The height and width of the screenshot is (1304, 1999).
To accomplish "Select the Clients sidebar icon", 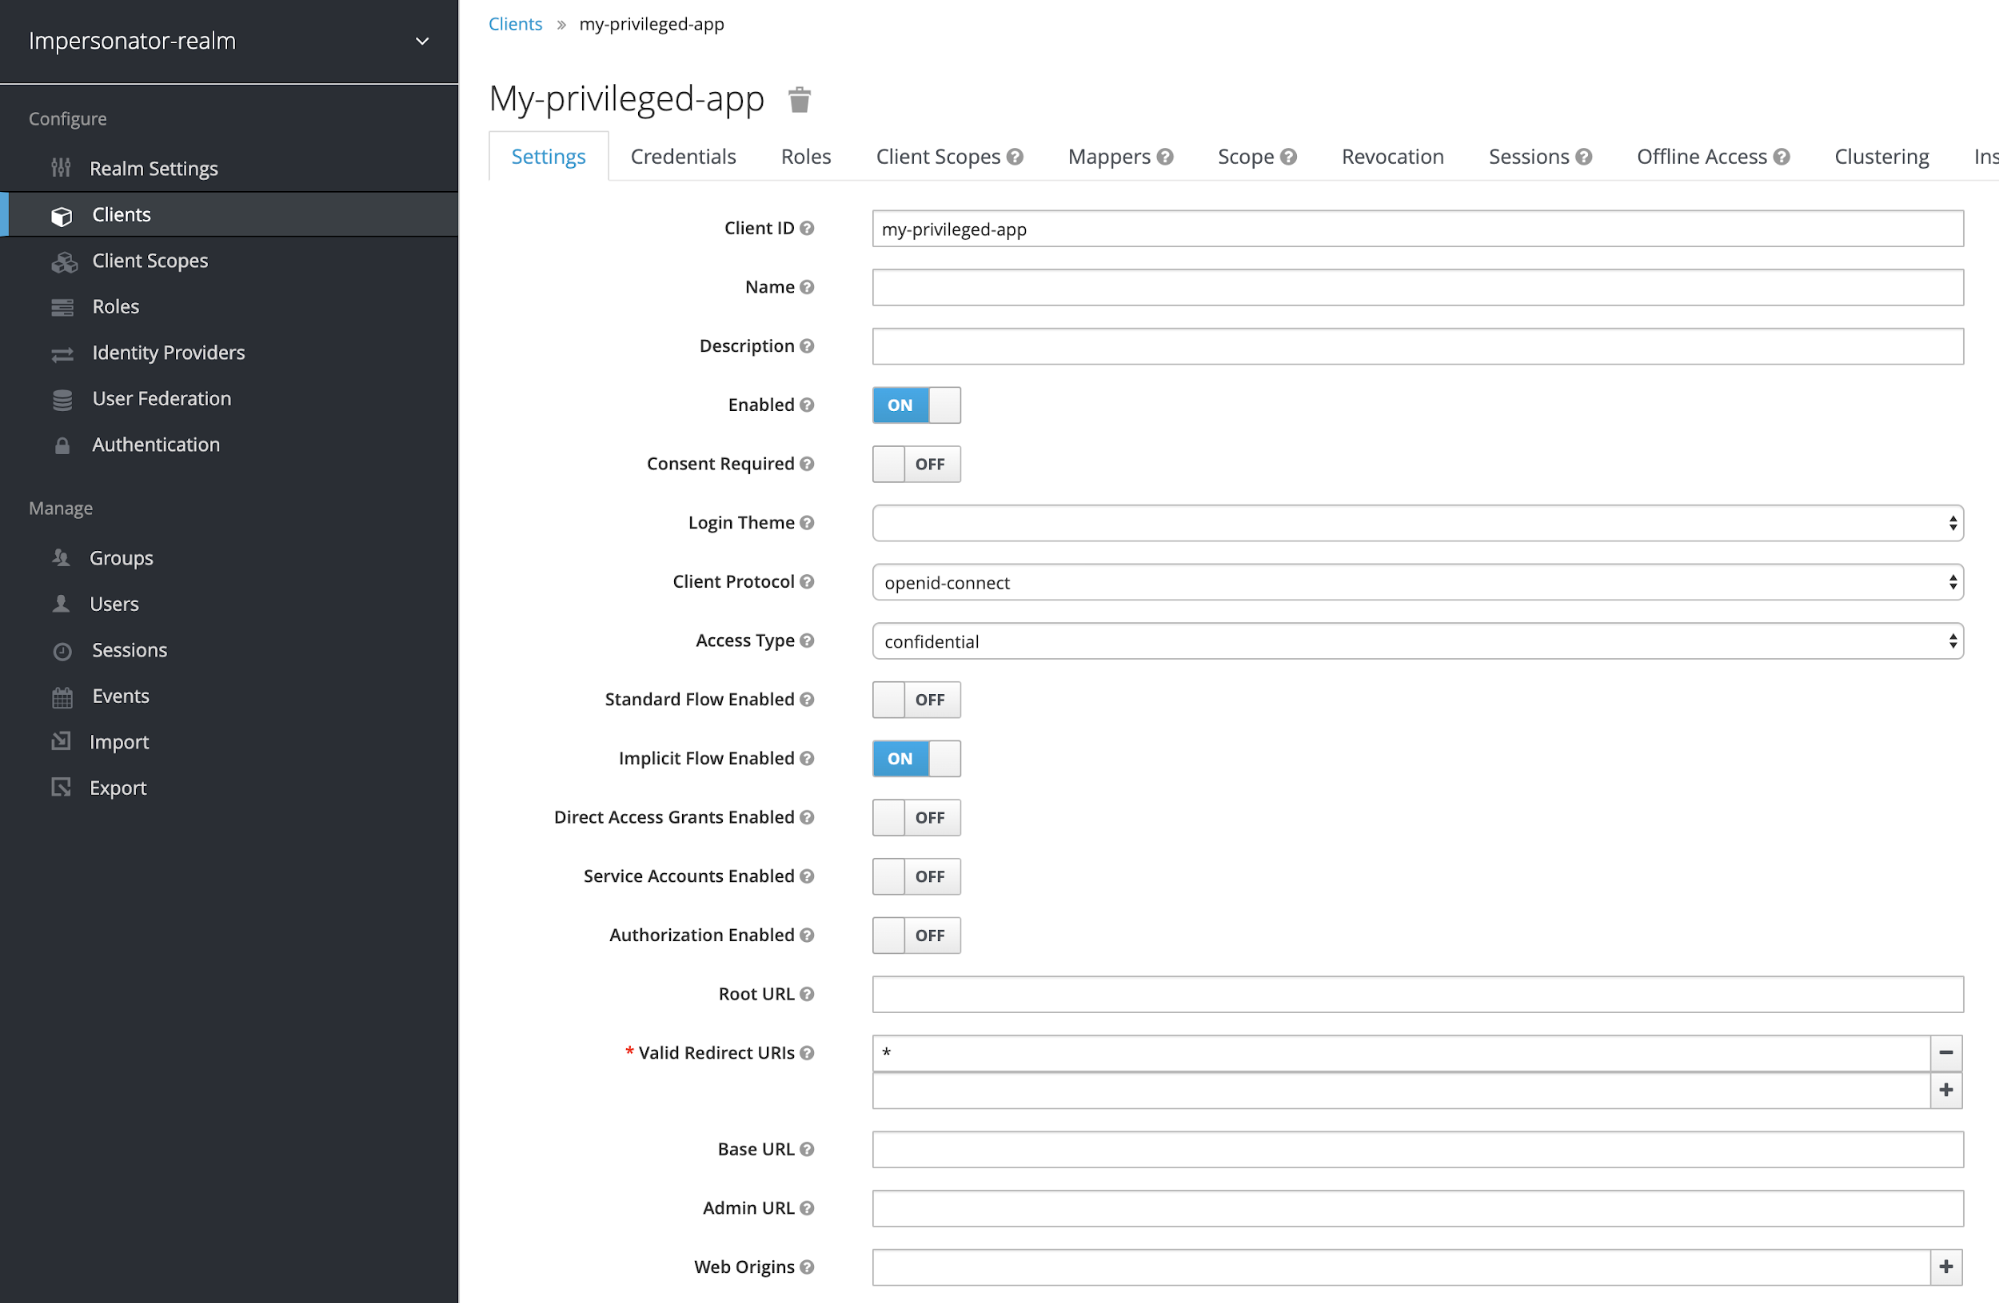I will click(x=63, y=214).
